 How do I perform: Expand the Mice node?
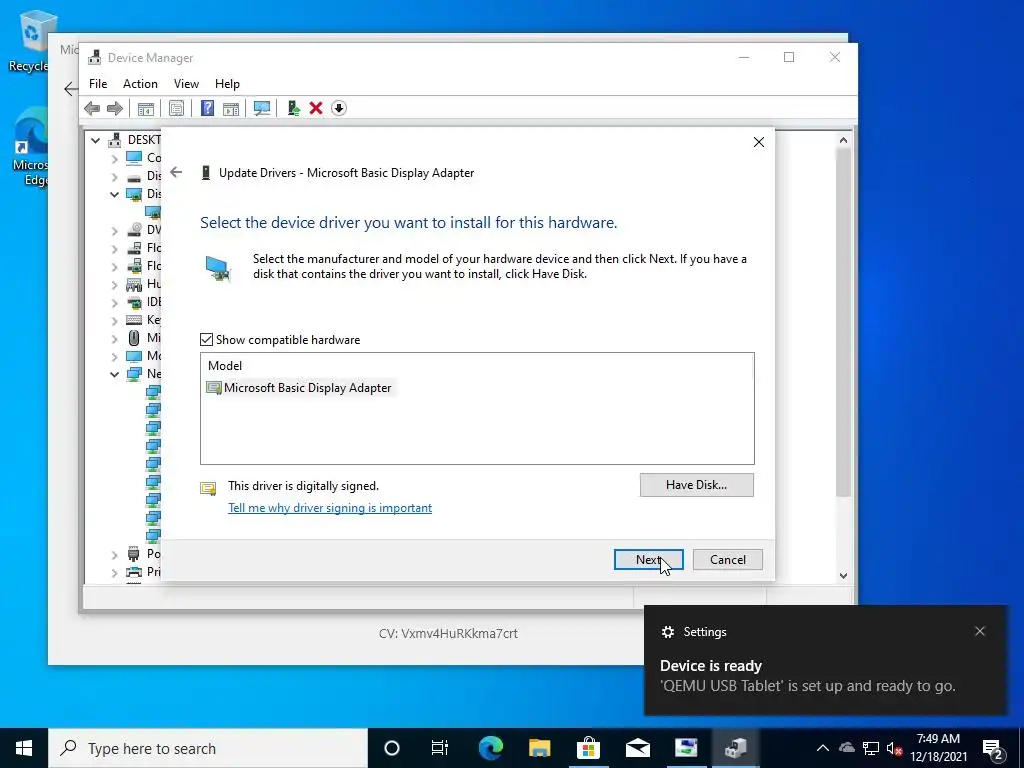pyautogui.click(x=115, y=338)
